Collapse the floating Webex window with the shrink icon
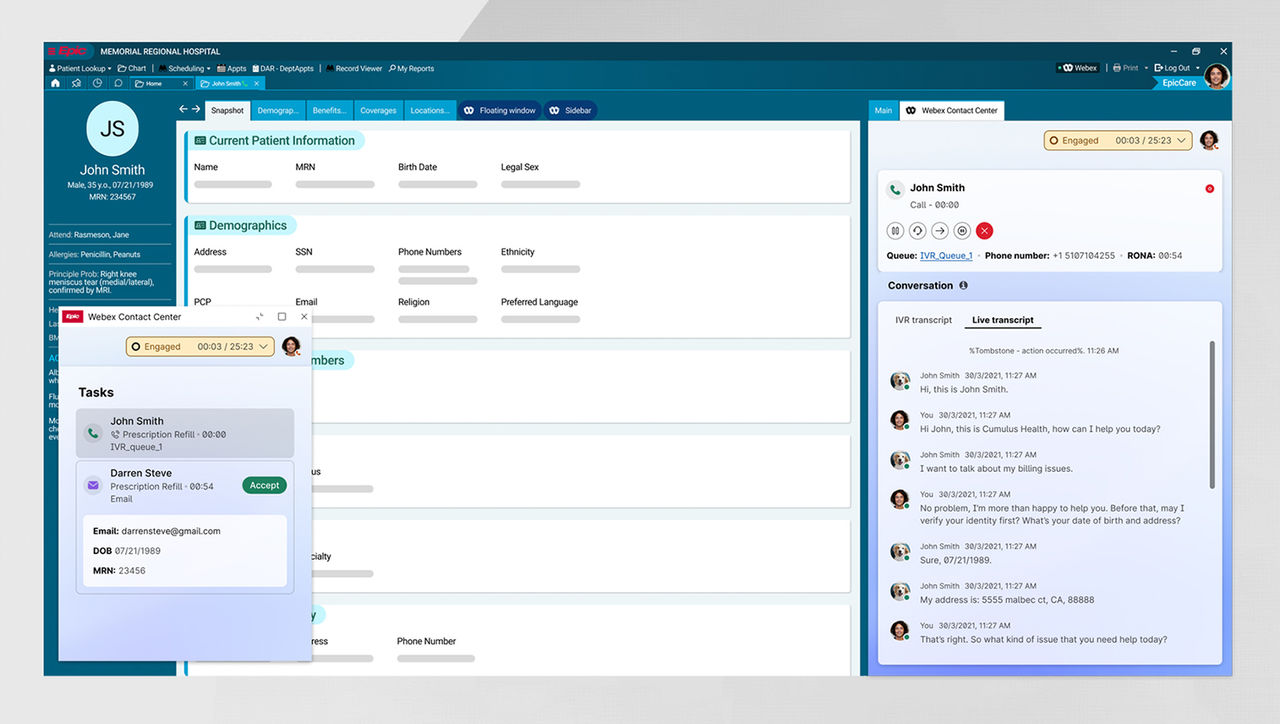The image size is (1280, 724). pos(259,317)
